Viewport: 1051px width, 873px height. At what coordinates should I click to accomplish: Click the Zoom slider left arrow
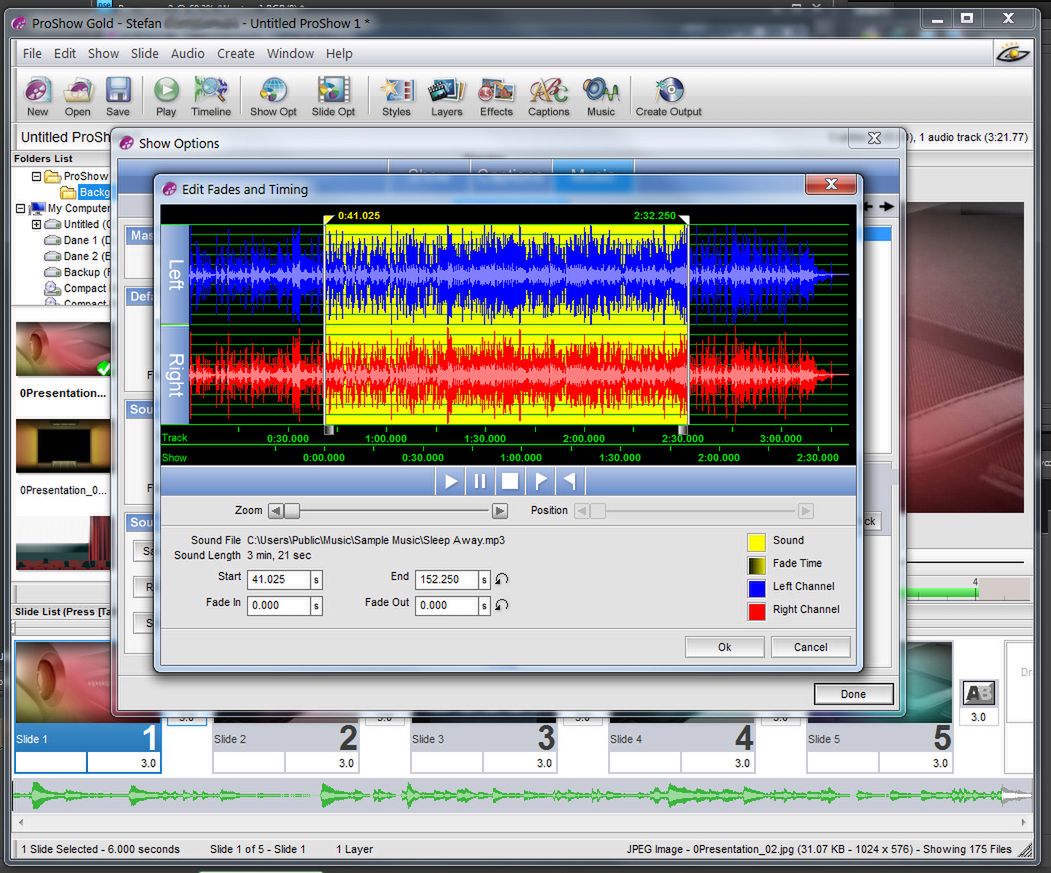(x=275, y=511)
